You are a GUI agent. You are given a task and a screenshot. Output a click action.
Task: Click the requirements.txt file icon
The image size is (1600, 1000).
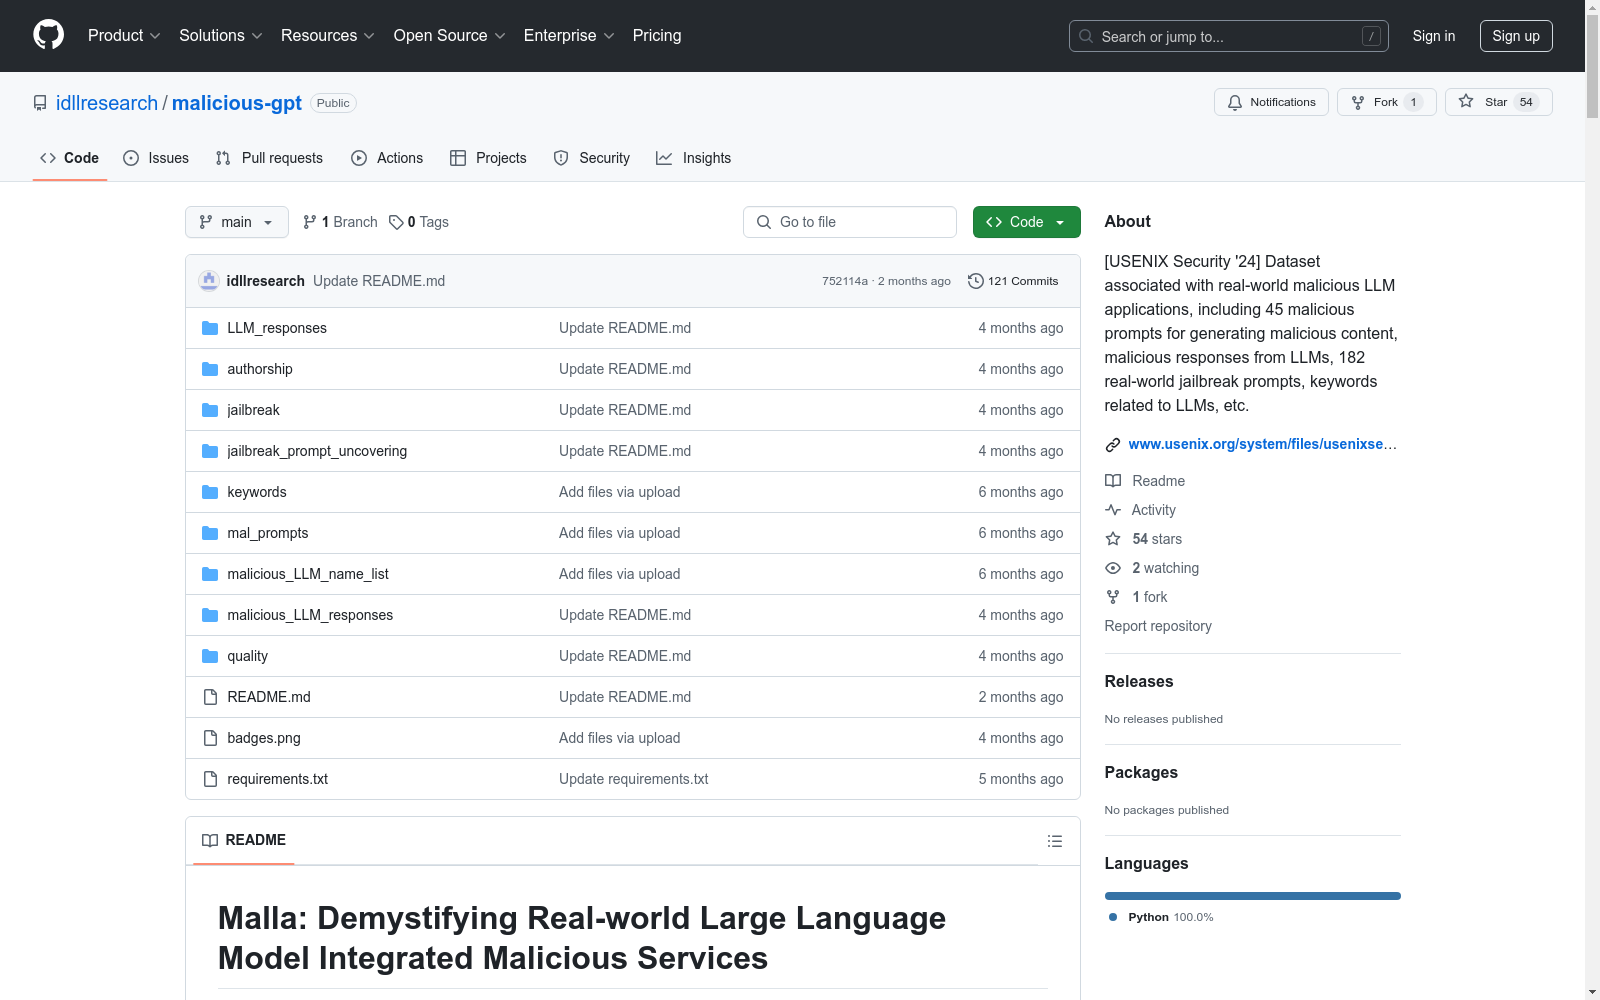[x=210, y=779]
